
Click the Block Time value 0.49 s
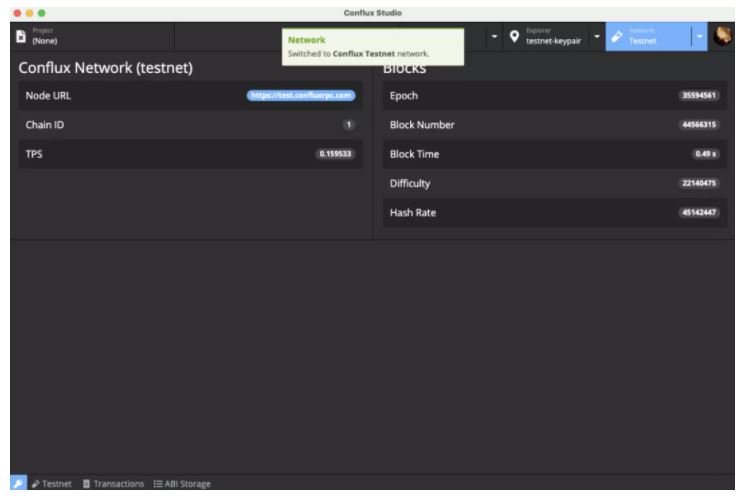(x=705, y=154)
